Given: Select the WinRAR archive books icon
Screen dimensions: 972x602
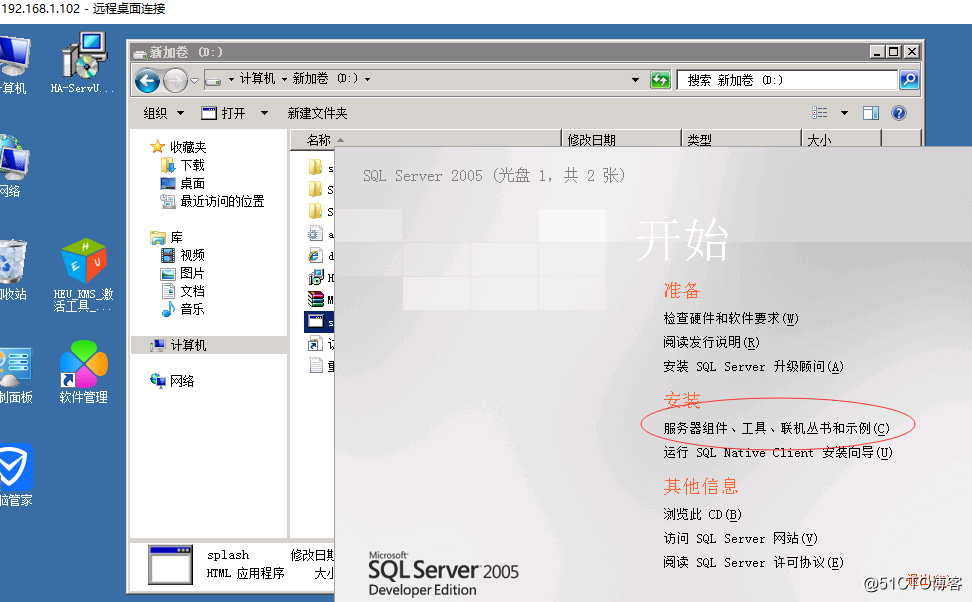Looking at the screenshot, I should click(316, 299).
